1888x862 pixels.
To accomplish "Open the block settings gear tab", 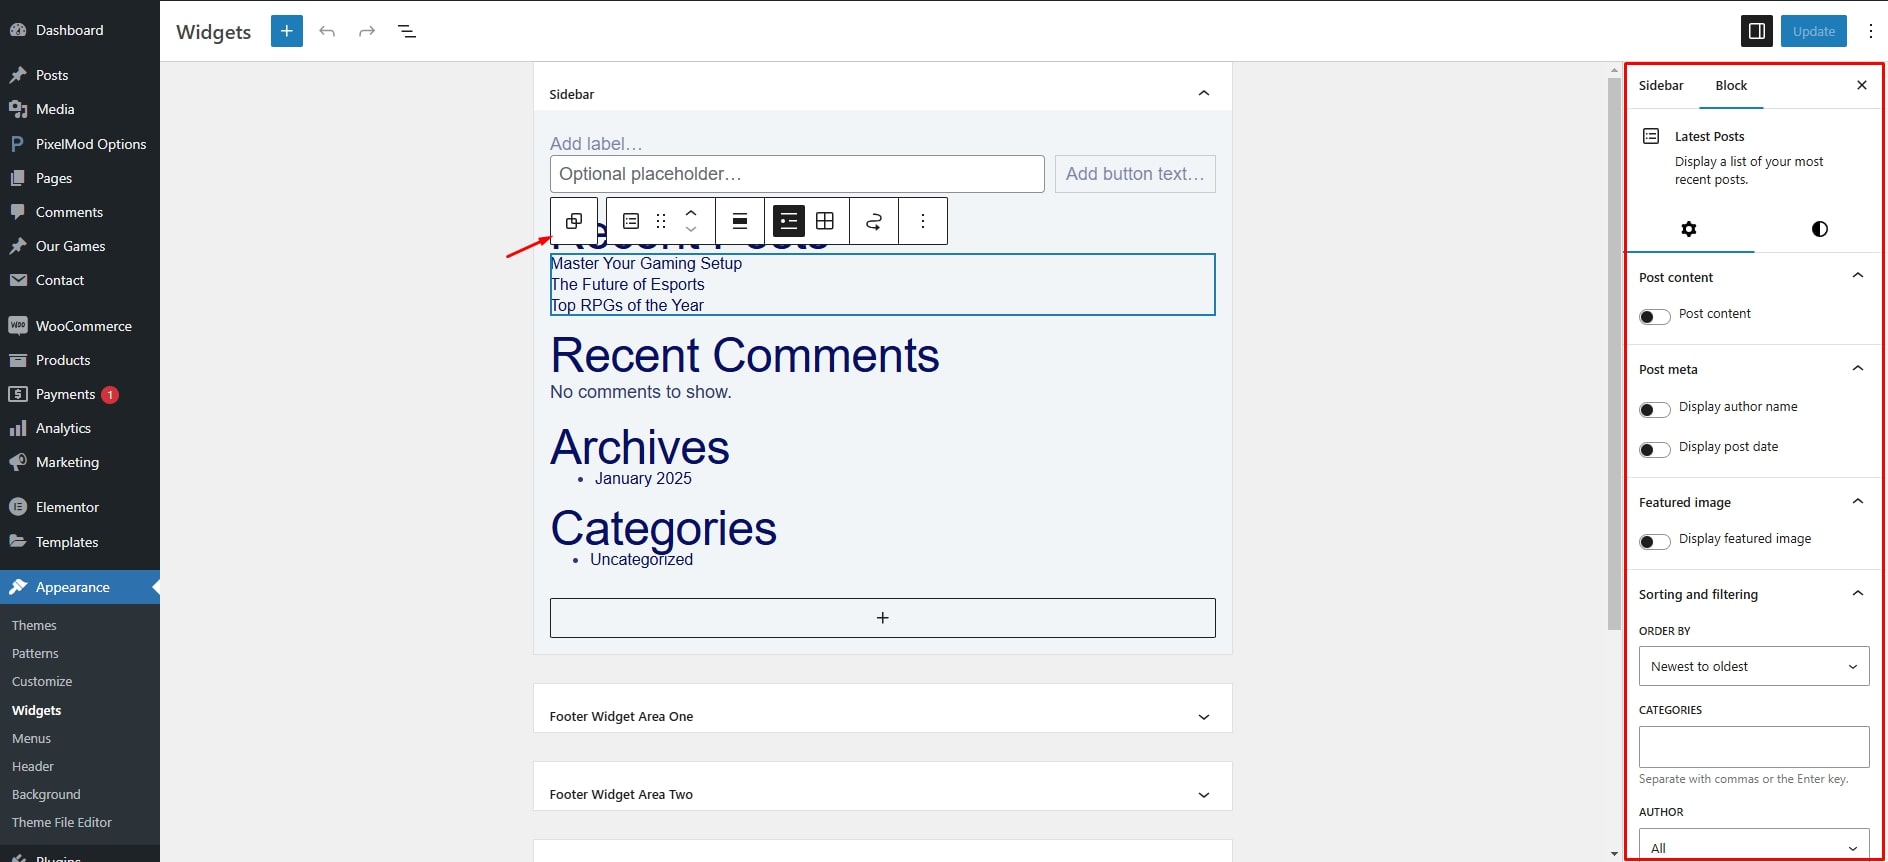I will point(1689,229).
